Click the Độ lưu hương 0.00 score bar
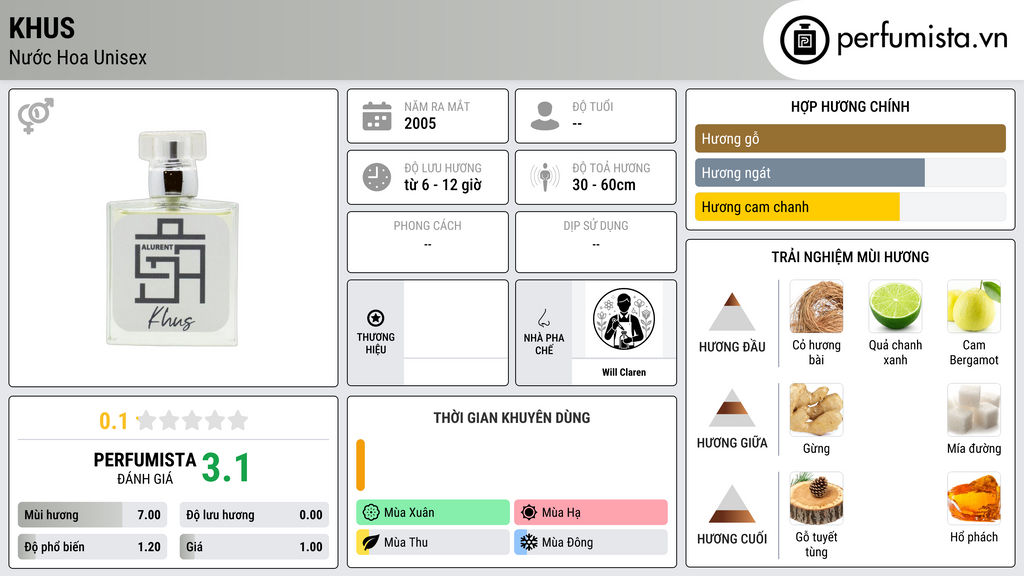This screenshot has height=576, width=1024. [254, 515]
